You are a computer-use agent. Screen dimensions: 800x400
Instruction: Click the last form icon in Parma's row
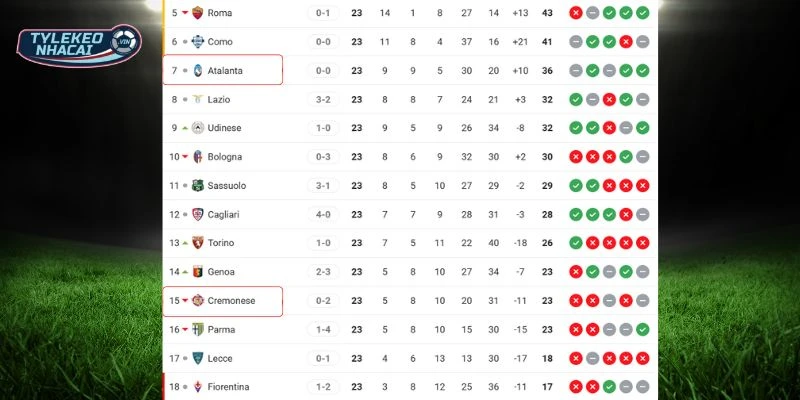tap(643, 330)
